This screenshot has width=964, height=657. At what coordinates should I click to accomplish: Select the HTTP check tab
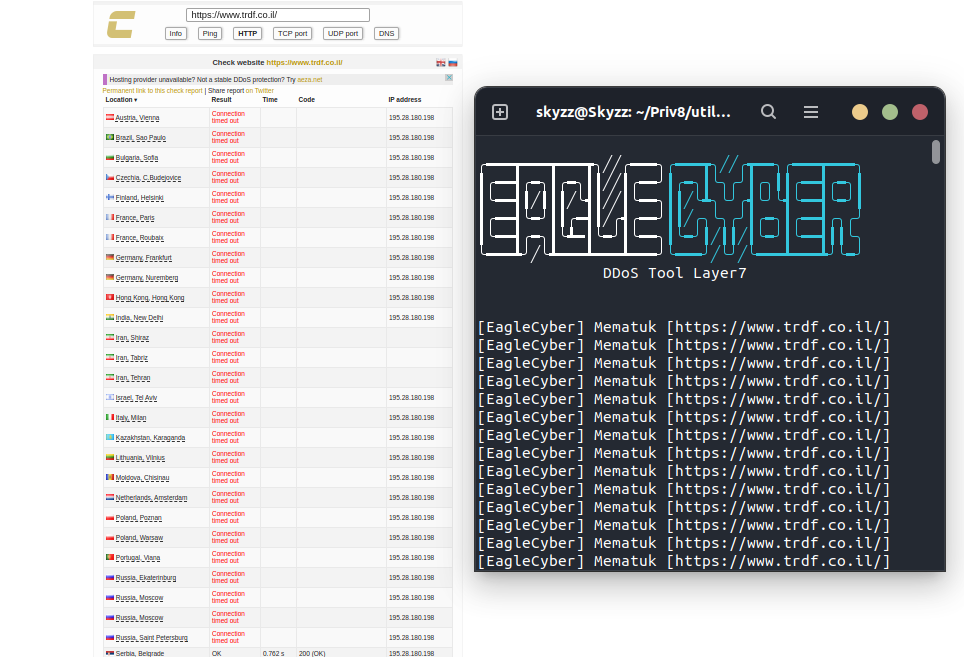[248, 34]
